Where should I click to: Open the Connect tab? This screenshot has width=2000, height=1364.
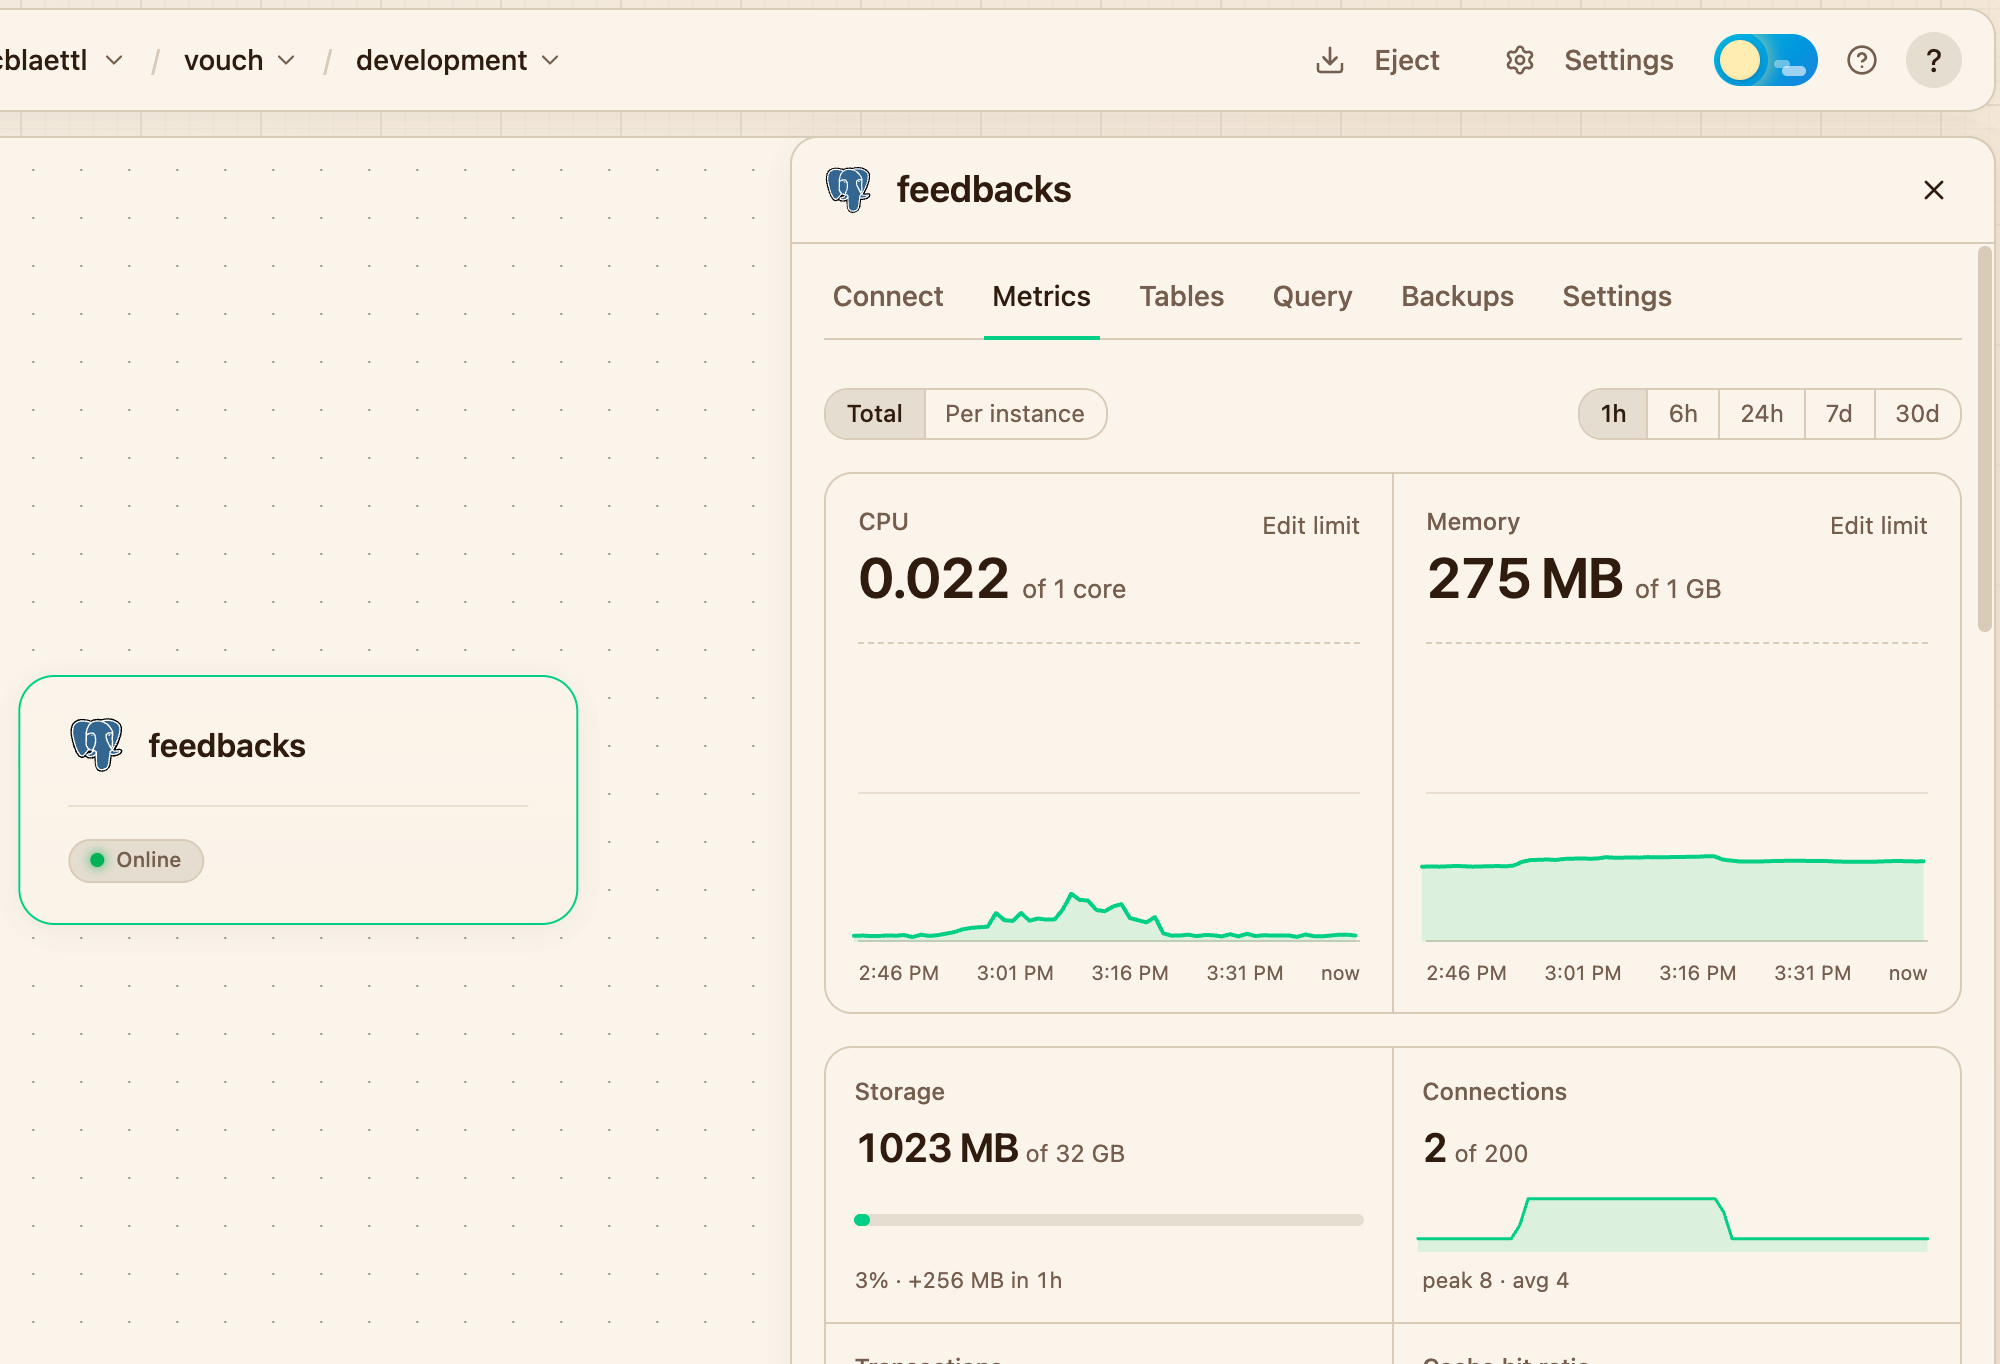888,297
